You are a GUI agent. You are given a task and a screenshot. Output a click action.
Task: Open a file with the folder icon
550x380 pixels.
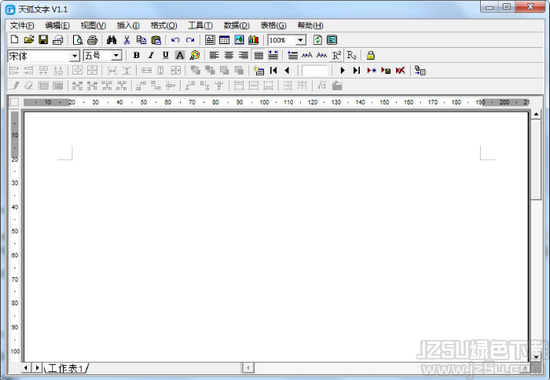(29, 40)
